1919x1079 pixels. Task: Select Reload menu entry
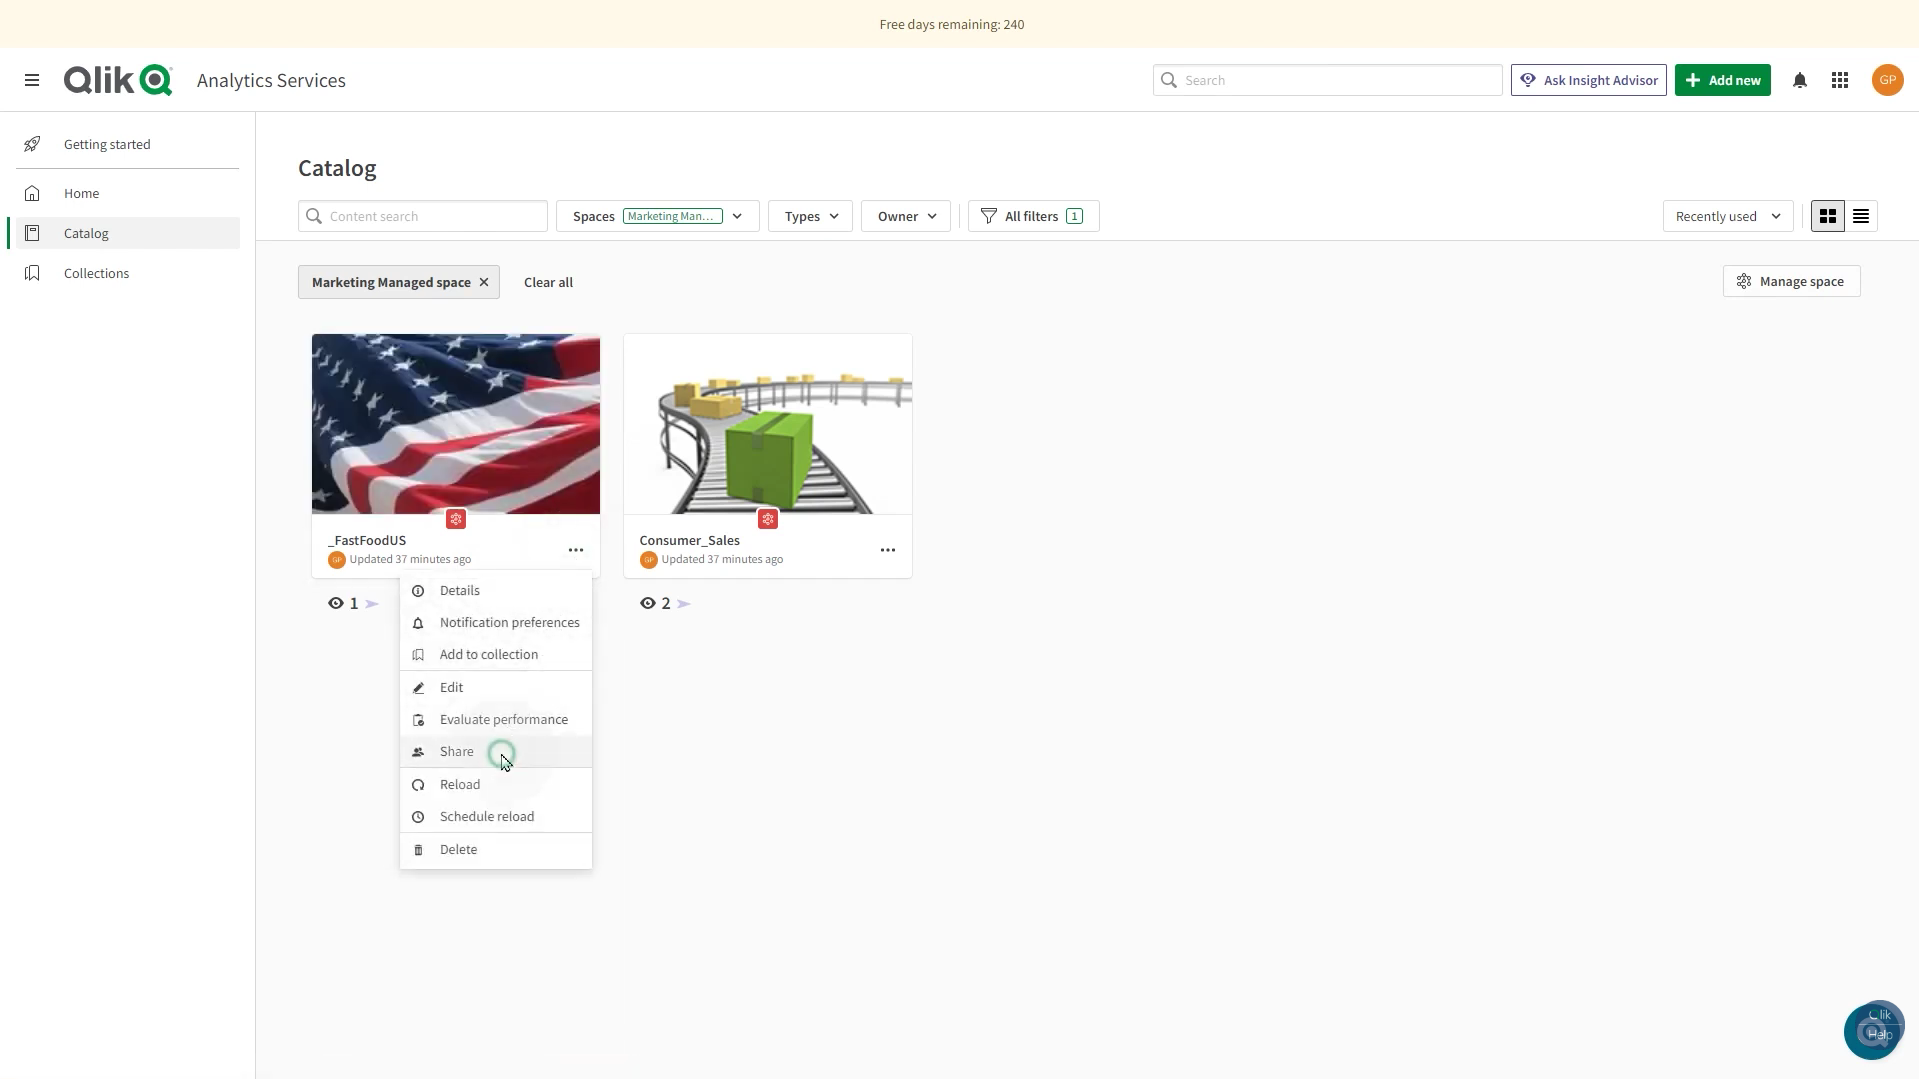(496, 785)
